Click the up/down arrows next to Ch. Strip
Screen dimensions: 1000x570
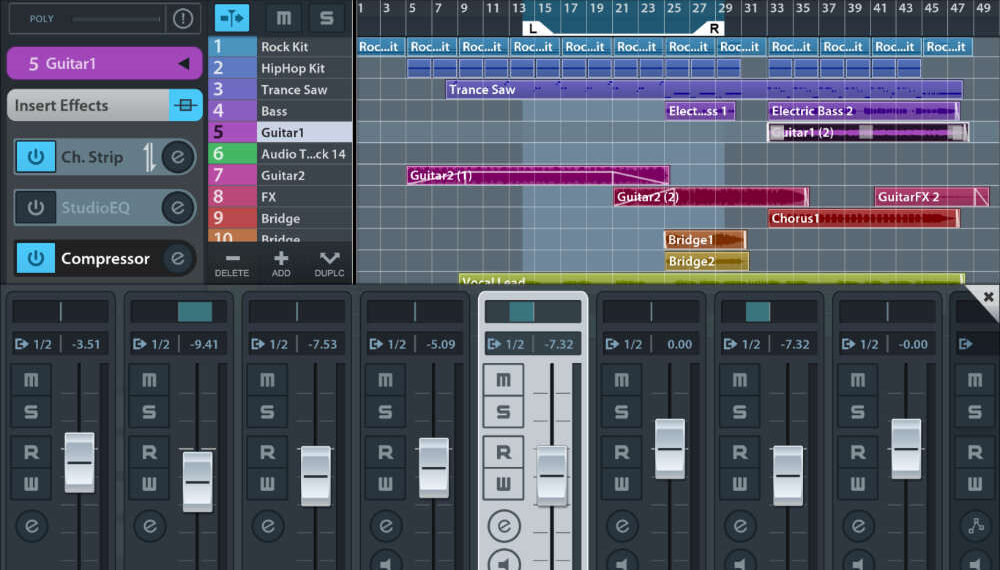coord(149,157)
